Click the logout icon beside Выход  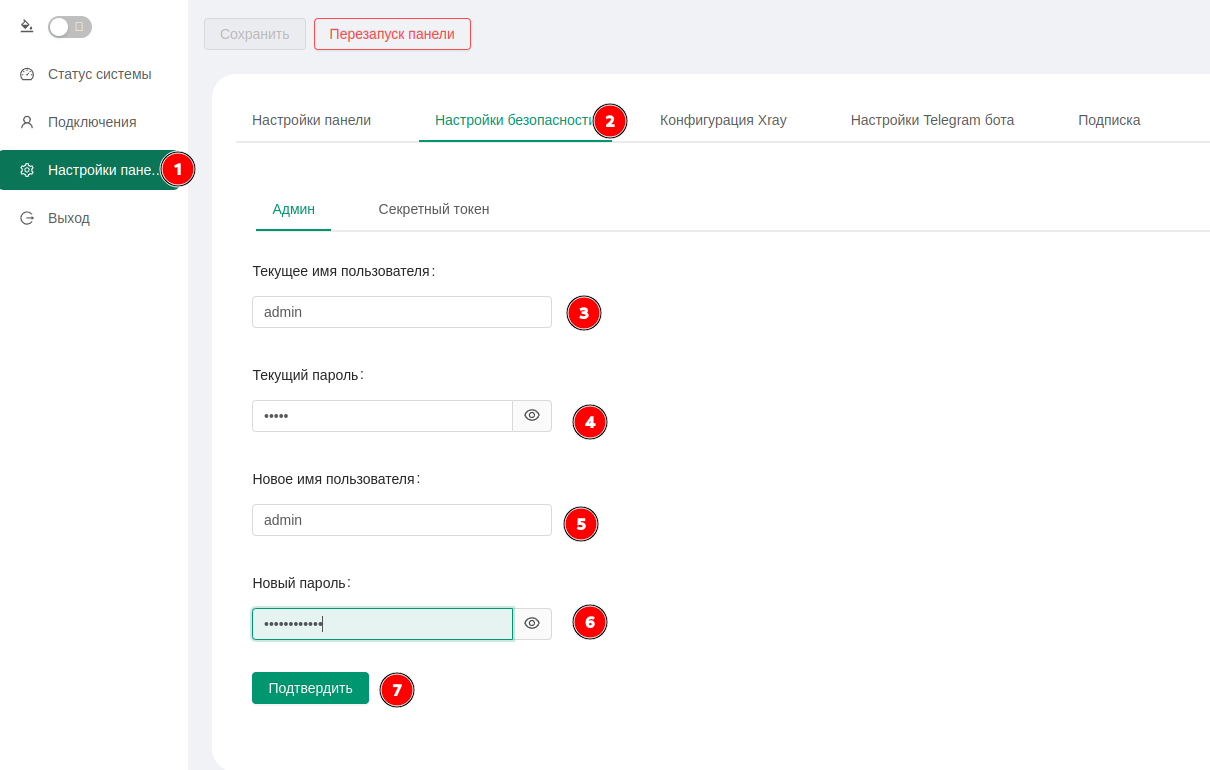pos(27,218)
